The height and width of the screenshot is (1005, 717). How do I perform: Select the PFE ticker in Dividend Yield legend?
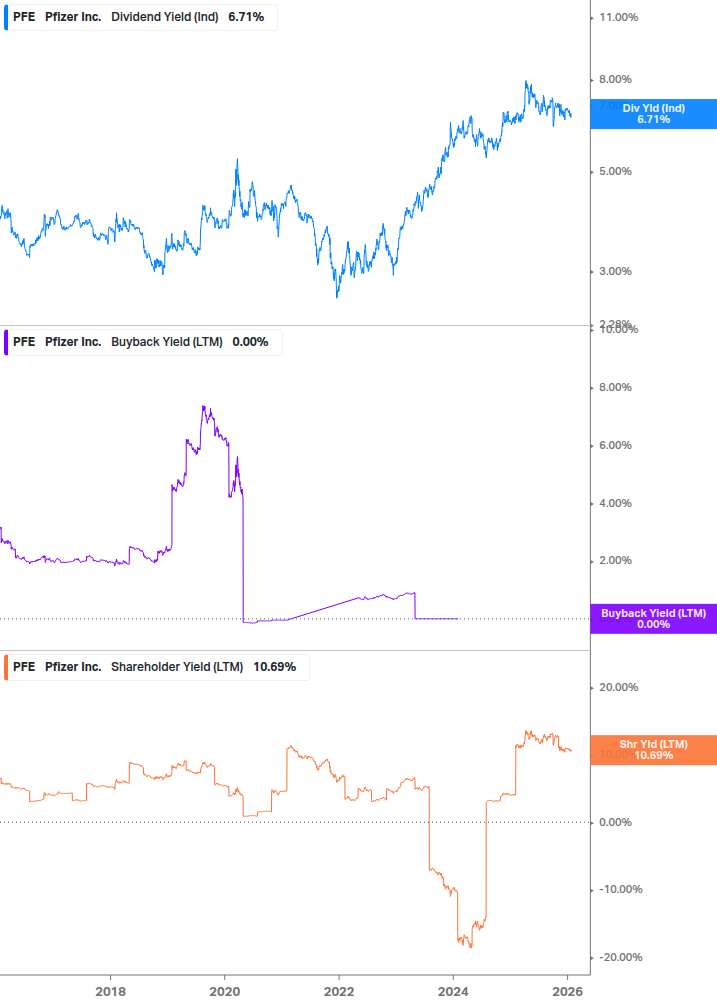click(24, 17)
